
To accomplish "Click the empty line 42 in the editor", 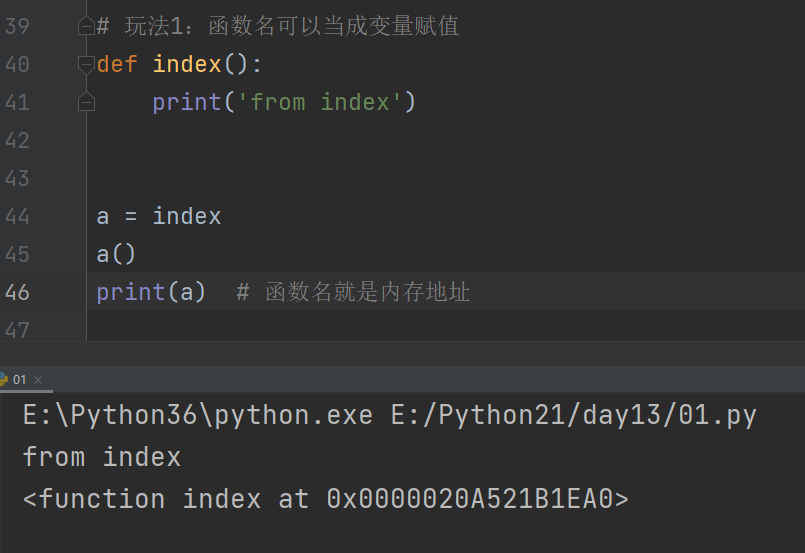I will (300, 140).
